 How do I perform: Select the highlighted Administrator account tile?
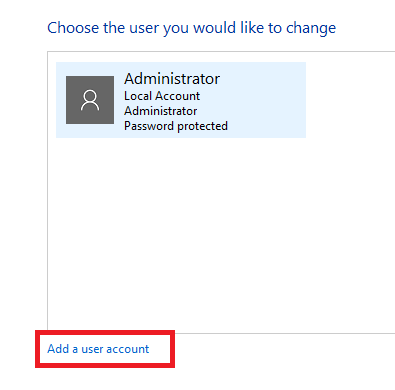[x=181, y=100]
